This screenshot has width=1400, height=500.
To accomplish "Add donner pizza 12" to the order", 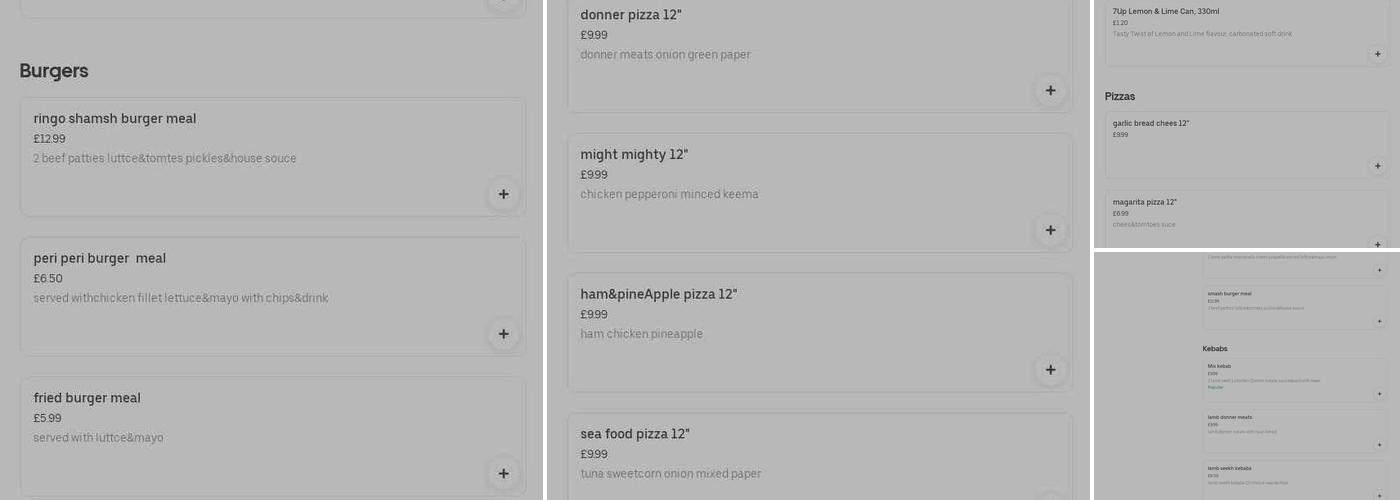I will coord(1050,91).
